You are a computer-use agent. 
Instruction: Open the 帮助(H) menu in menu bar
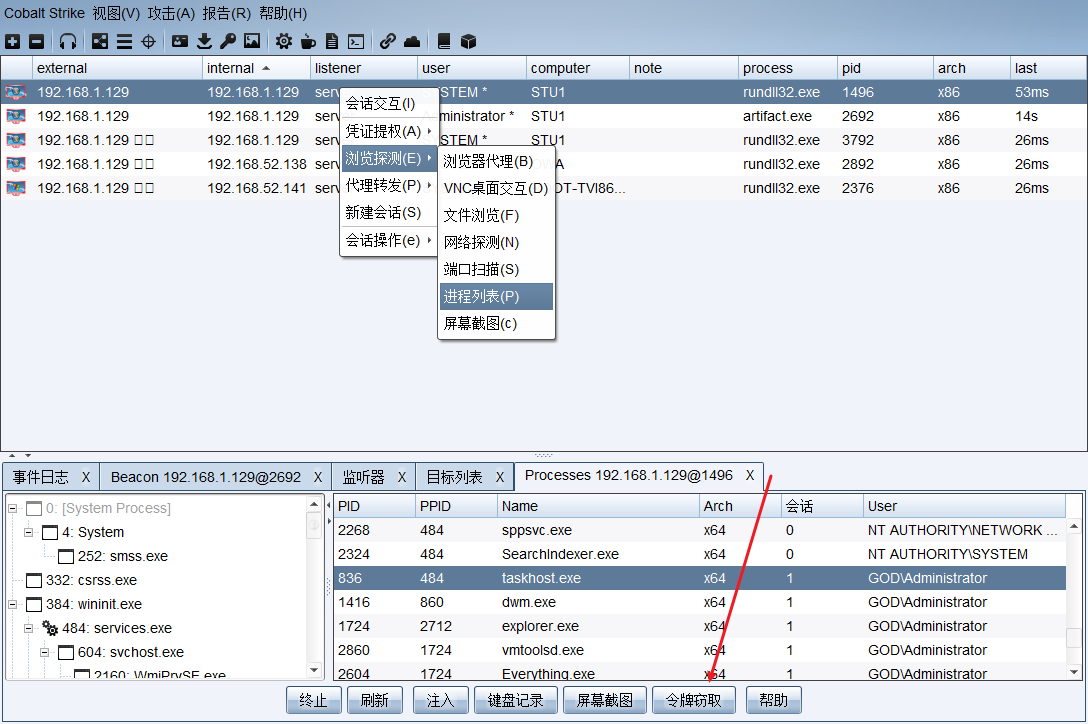tap(283, 13)
